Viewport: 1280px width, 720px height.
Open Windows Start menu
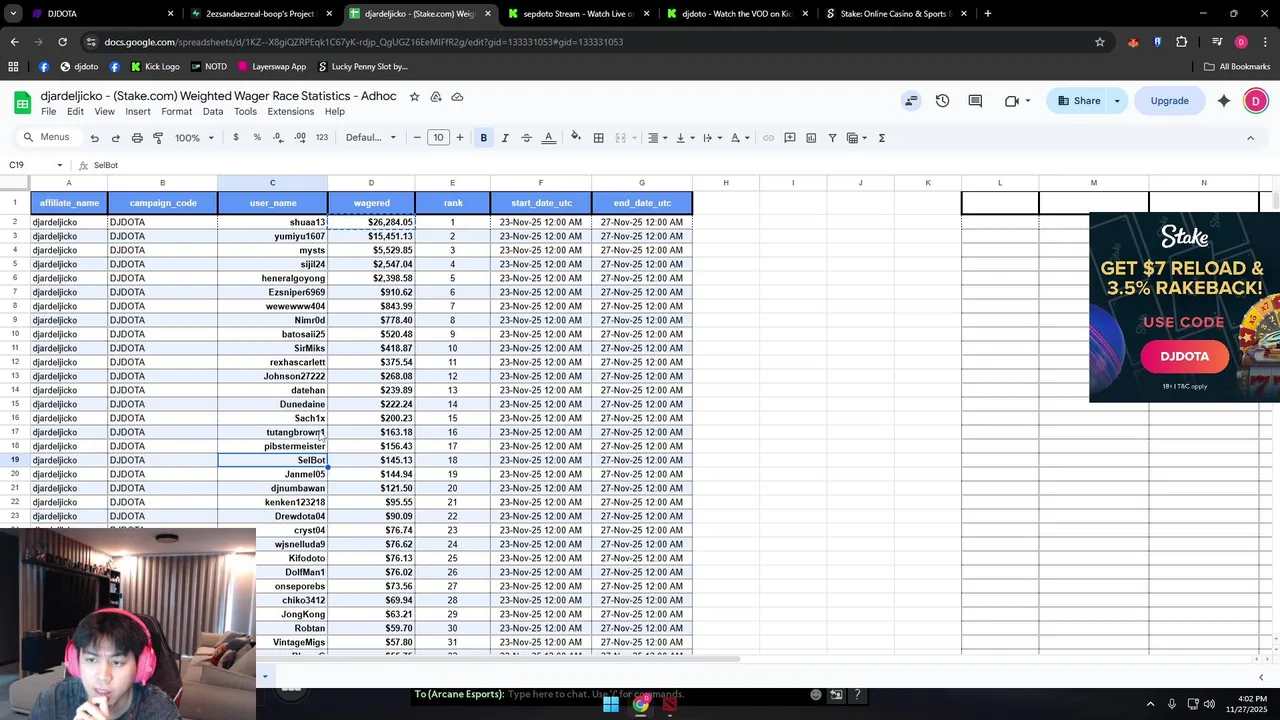click(610, 704)
